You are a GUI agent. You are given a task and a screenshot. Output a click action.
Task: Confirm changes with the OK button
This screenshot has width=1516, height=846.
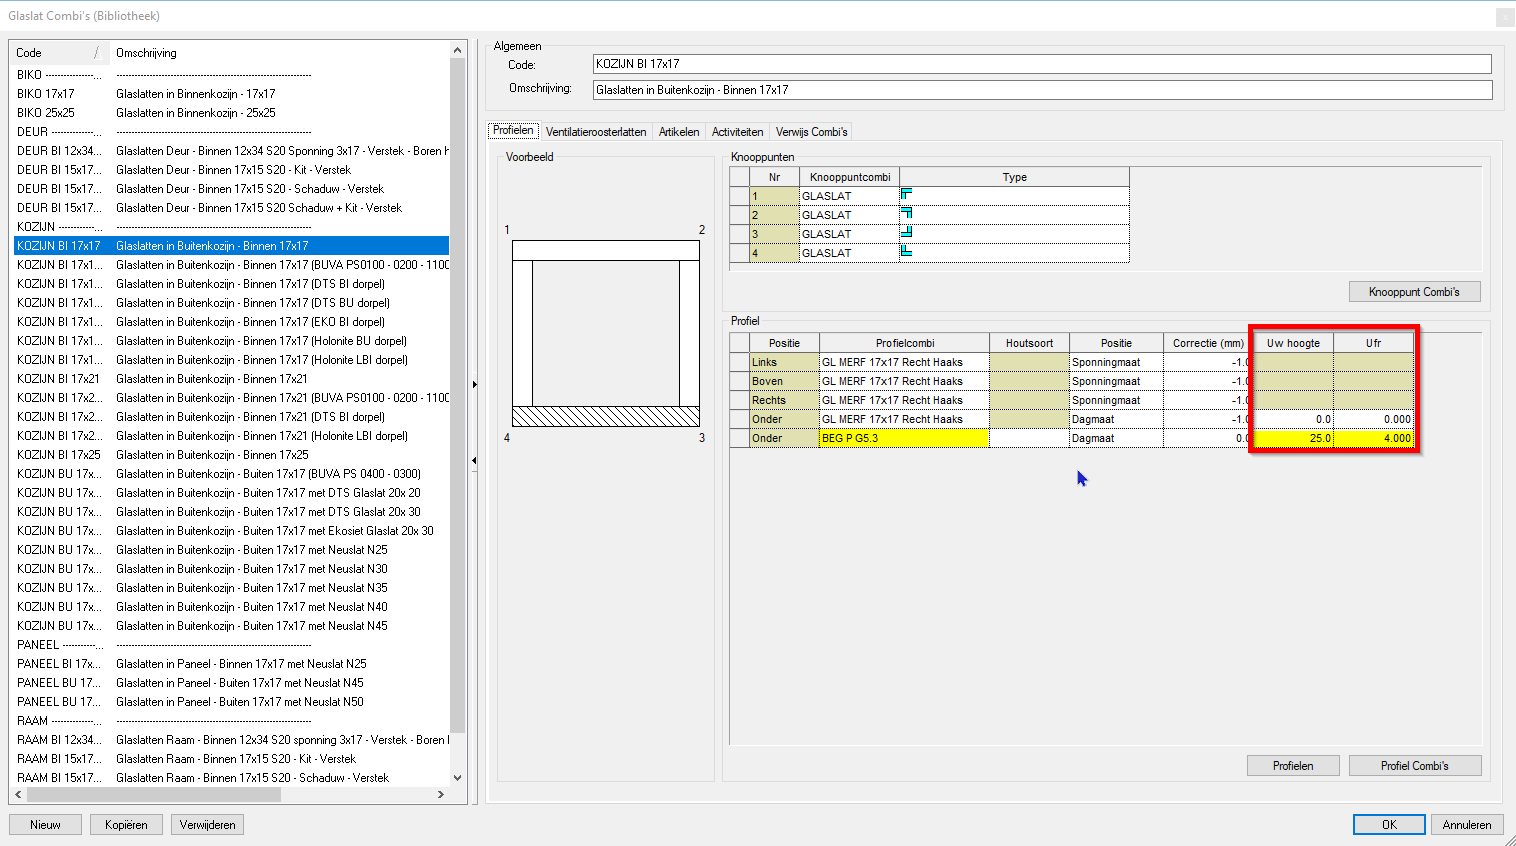tap(1389, 824)
